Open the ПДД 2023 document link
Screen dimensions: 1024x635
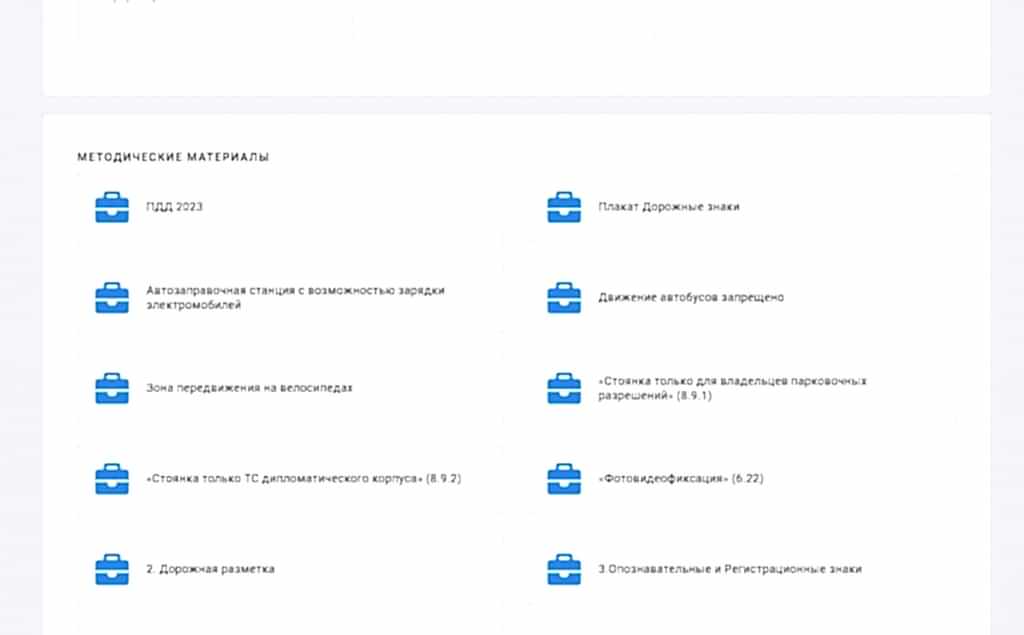point(174,207)
